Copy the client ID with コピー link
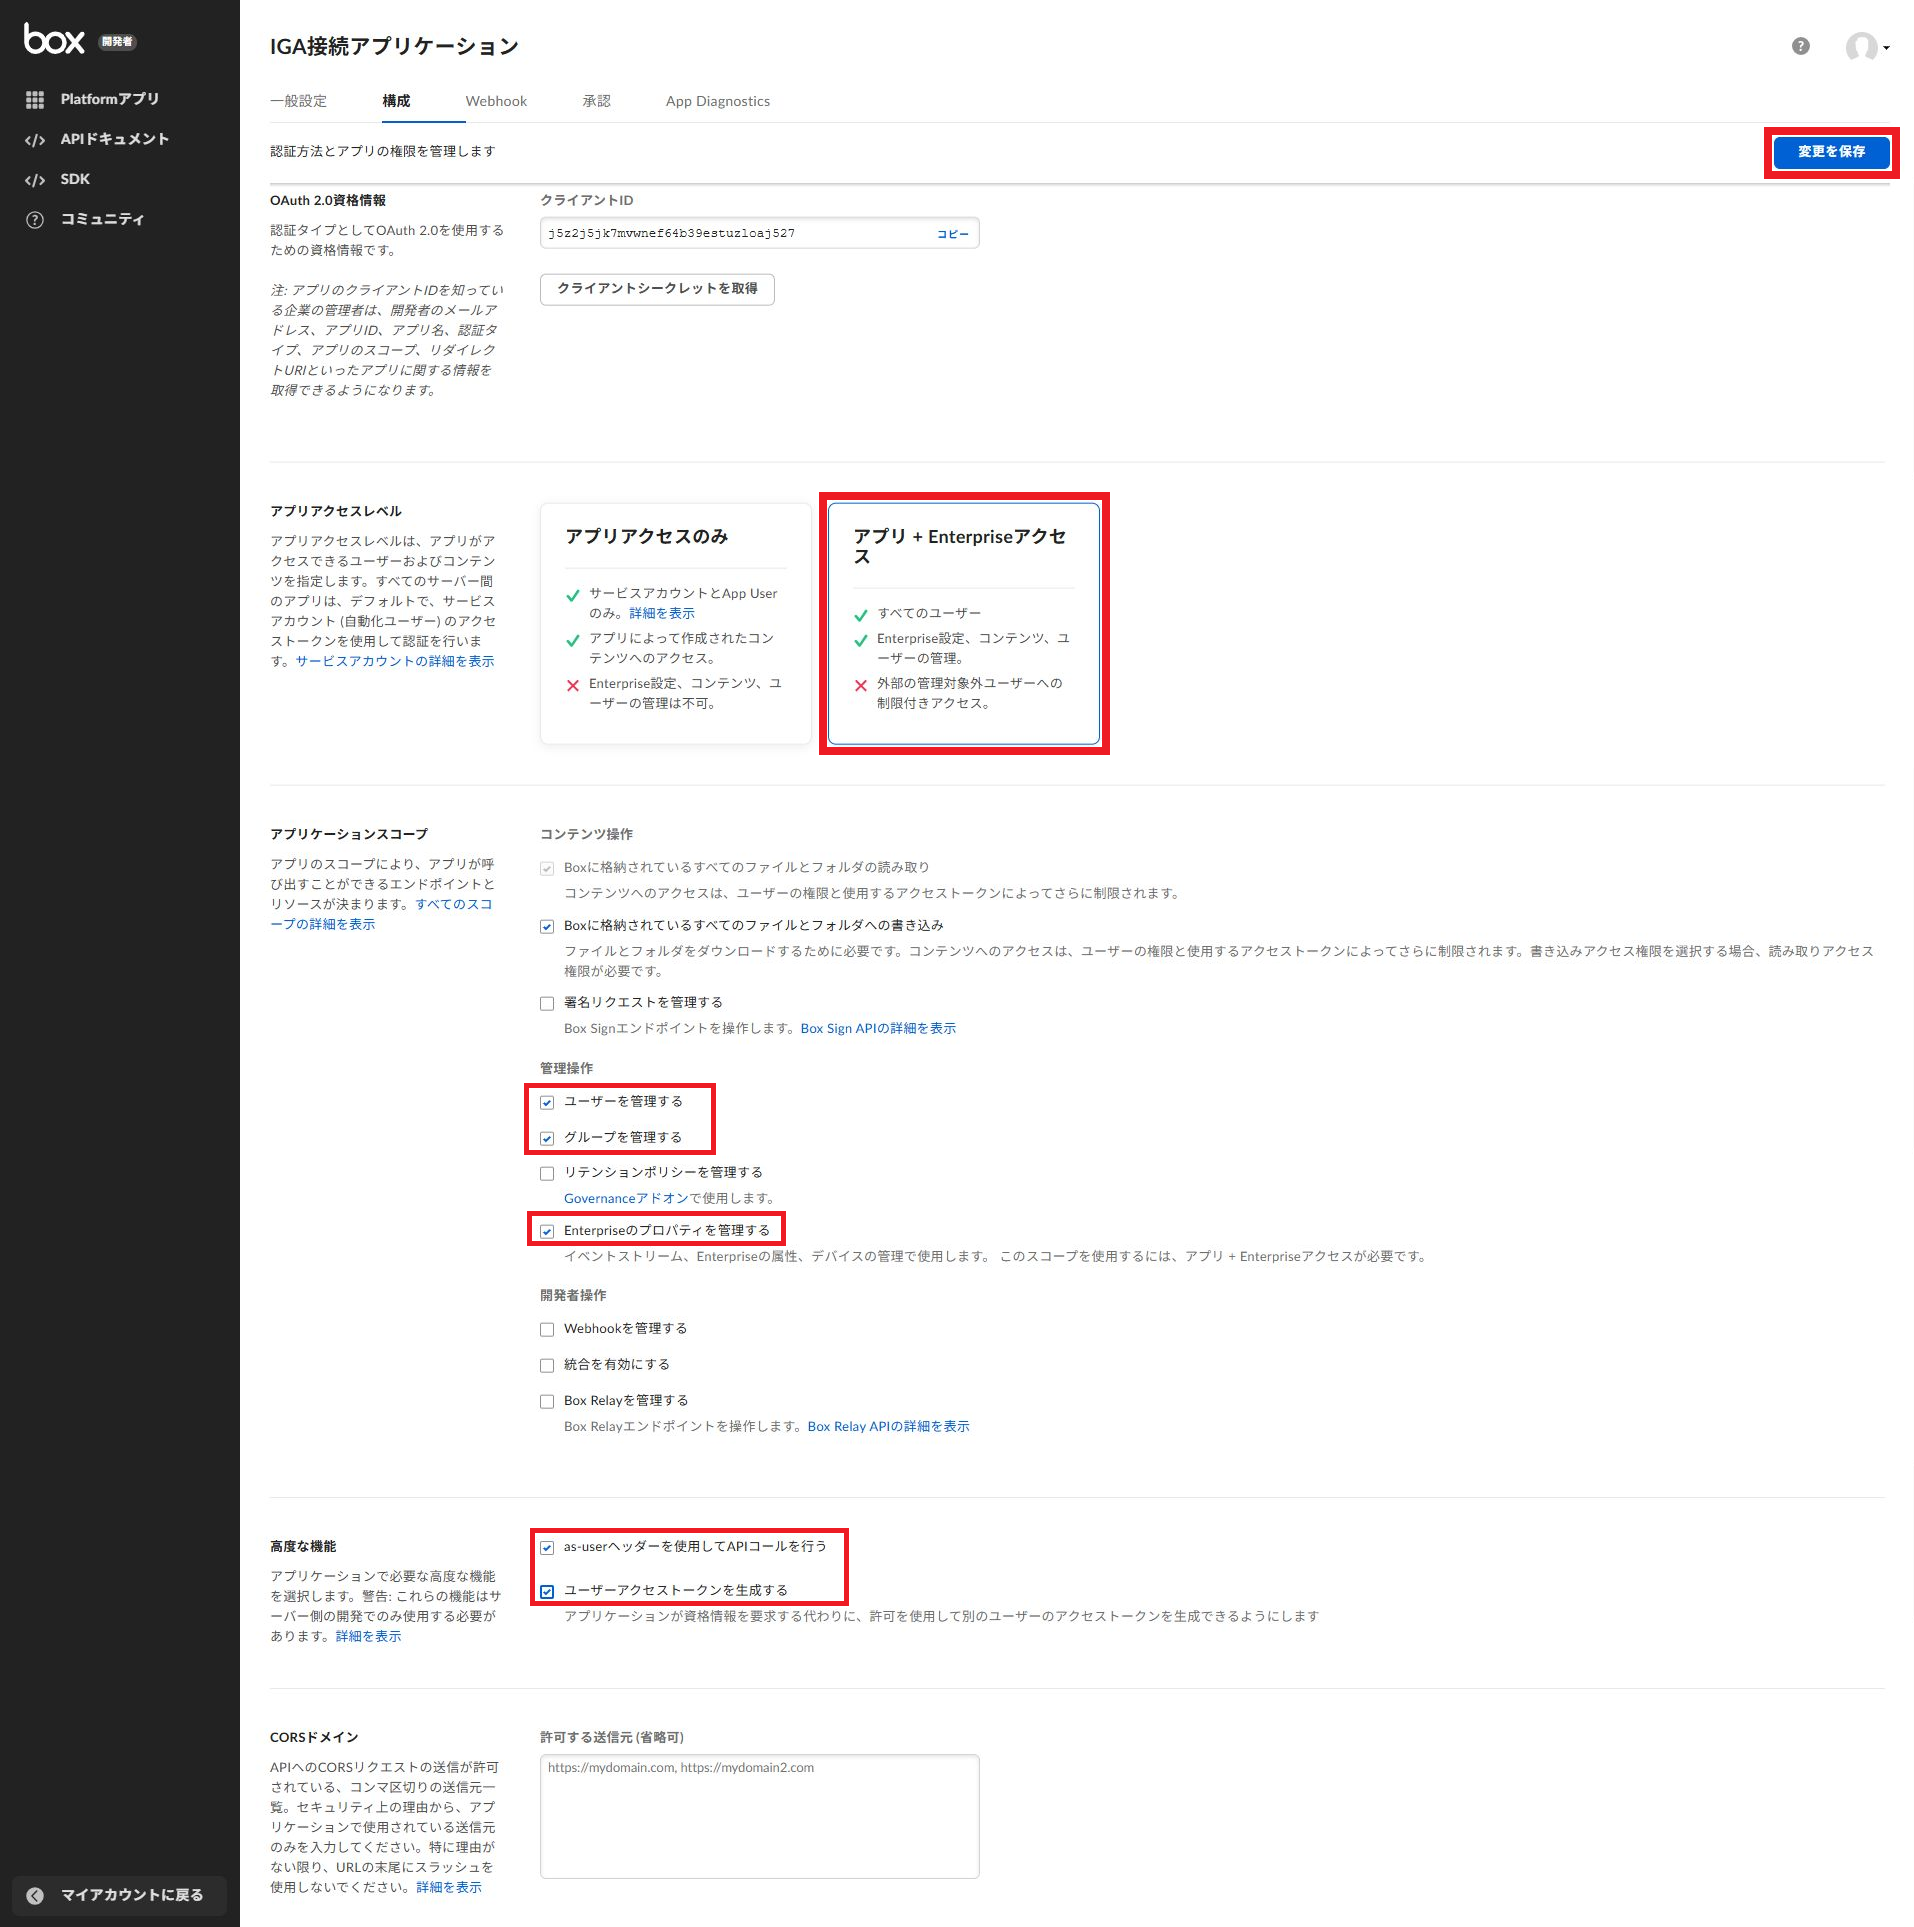 pyautogui.click(x=952, y=234)
